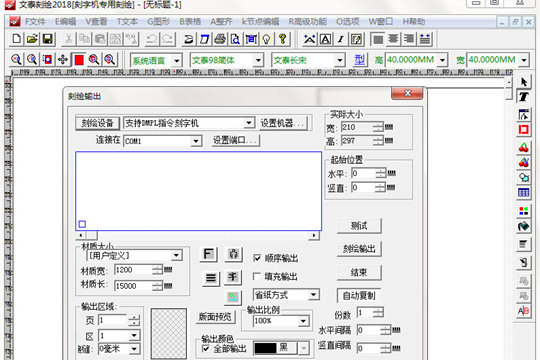Open the T文本 menu
Image resolution: width=540 pixels, height=360 pixels.
click(x=127, y=22)
